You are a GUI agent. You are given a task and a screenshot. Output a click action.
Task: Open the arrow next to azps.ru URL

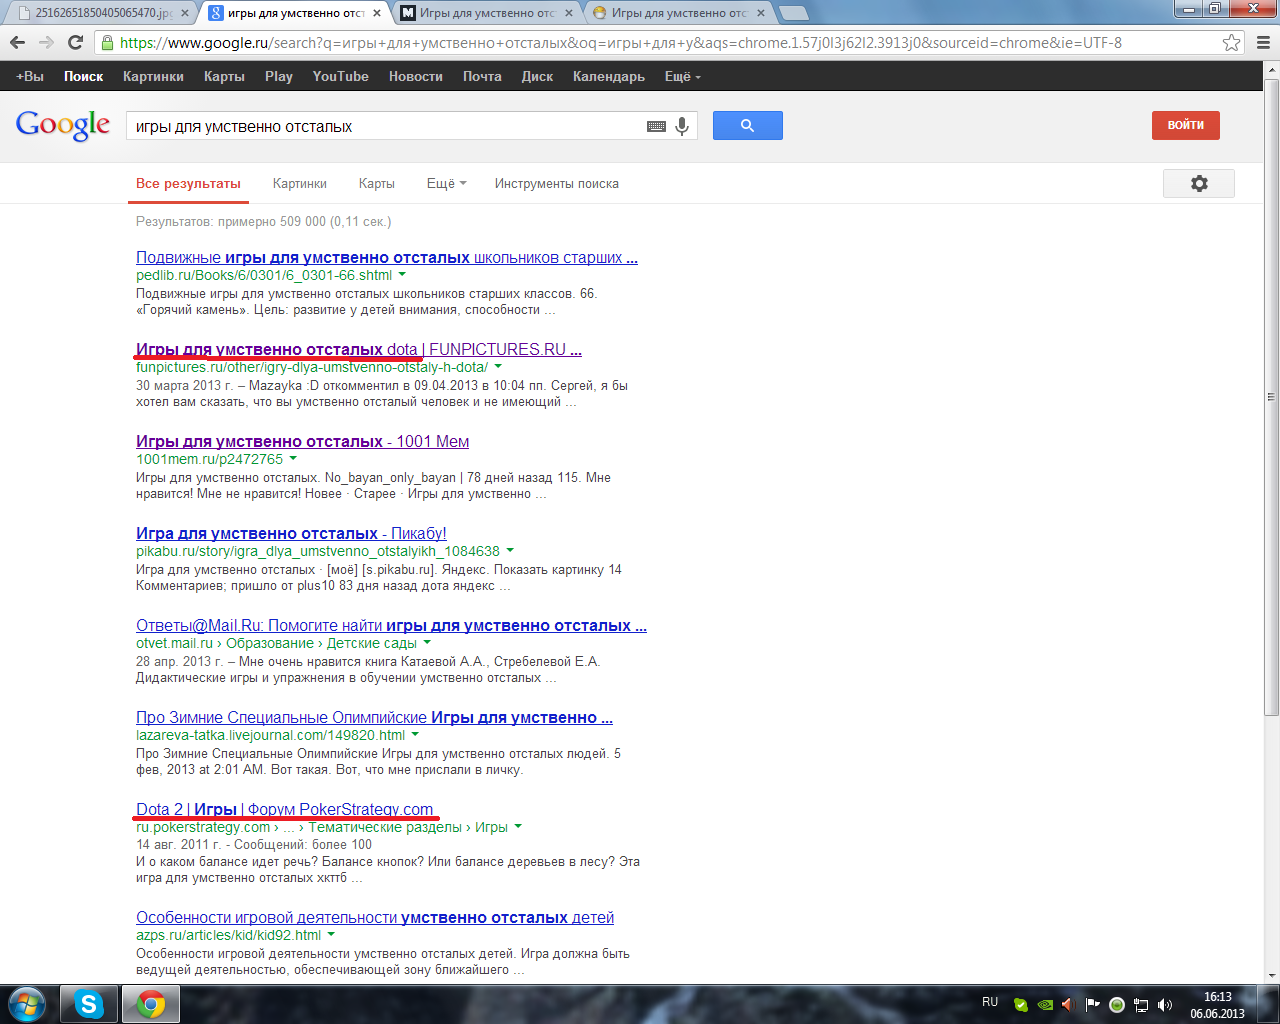pos(331,934)
